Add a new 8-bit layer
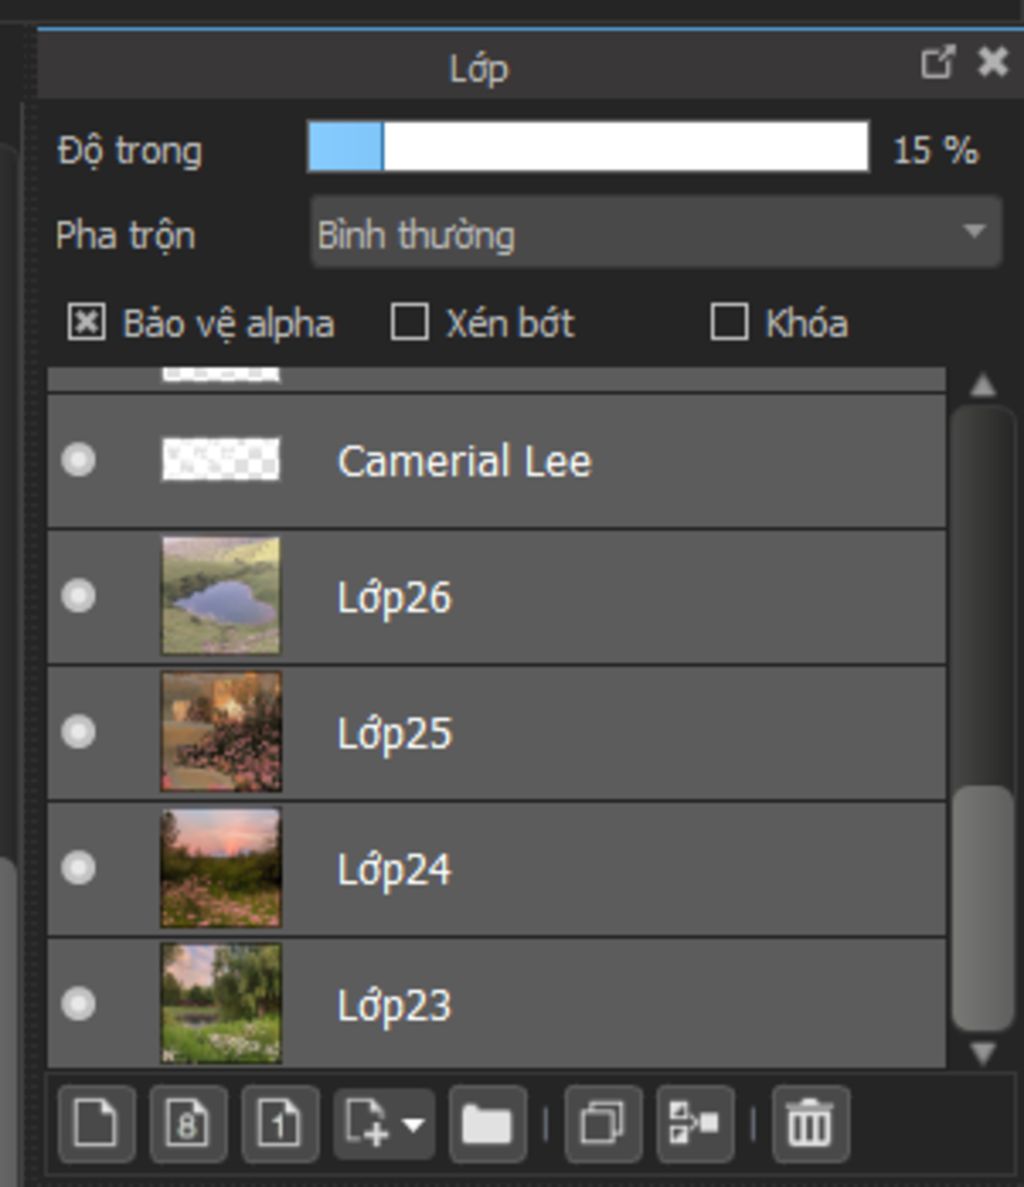1024x1187 pixels. pos(188,1123)
